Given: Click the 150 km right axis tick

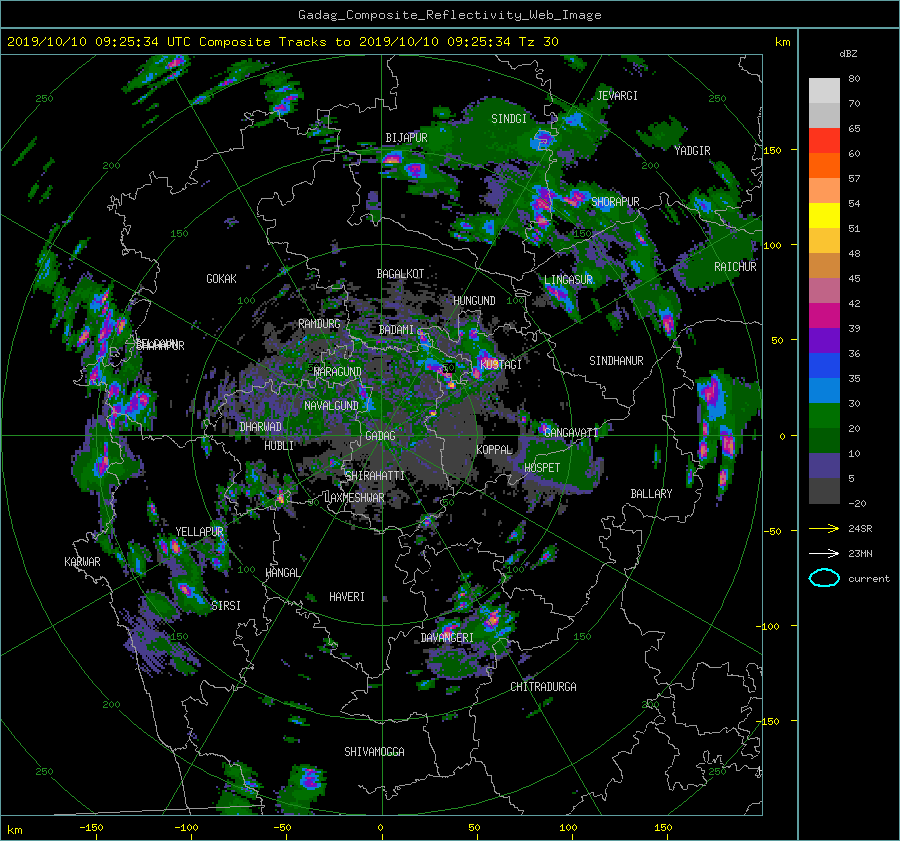Looking at the screenshot, I should (773, 150).
